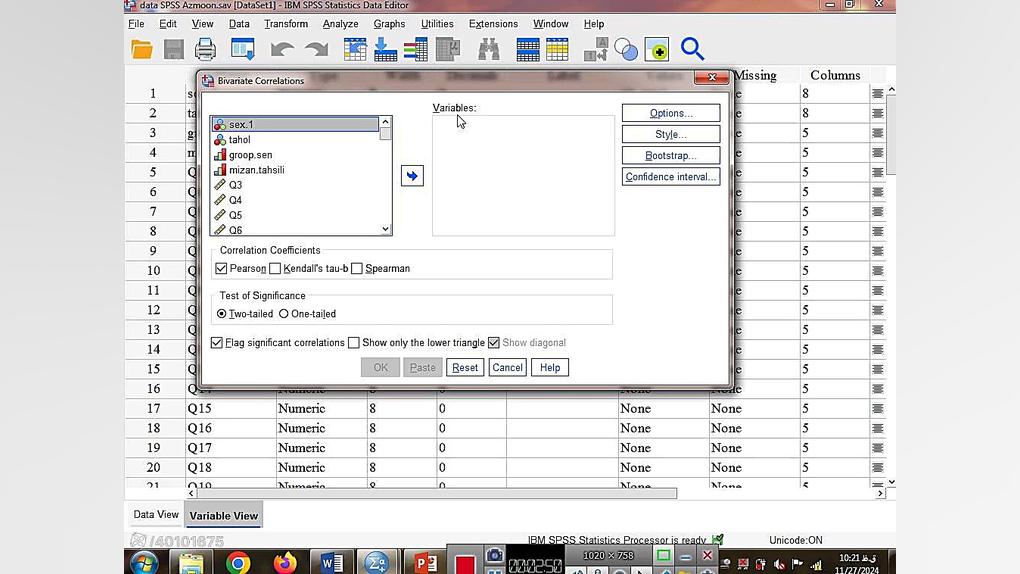
Task: Click the Go to case icon
Action: coord(355,49)
